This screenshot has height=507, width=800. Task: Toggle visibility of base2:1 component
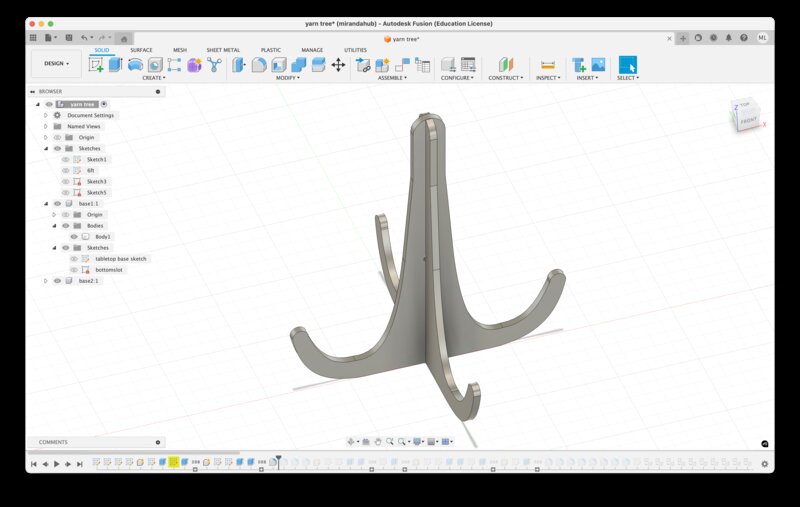57,281
